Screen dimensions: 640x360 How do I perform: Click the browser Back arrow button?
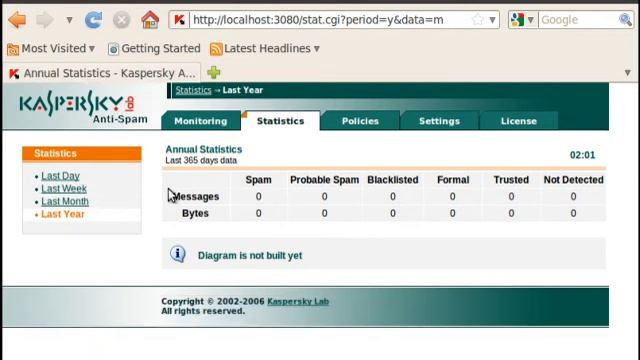pyautogui.click(x=17, y=20)
